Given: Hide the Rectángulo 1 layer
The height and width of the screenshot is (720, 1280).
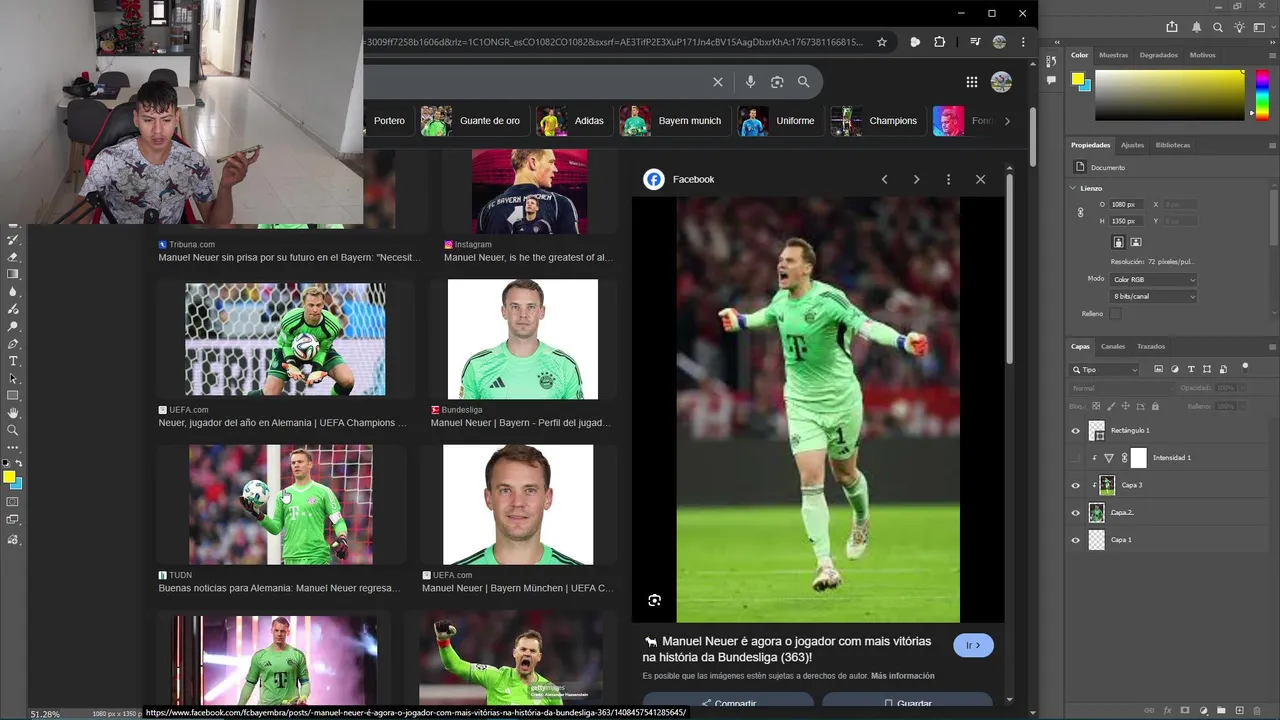Looking at the screenshot, I should [1076, 431].
